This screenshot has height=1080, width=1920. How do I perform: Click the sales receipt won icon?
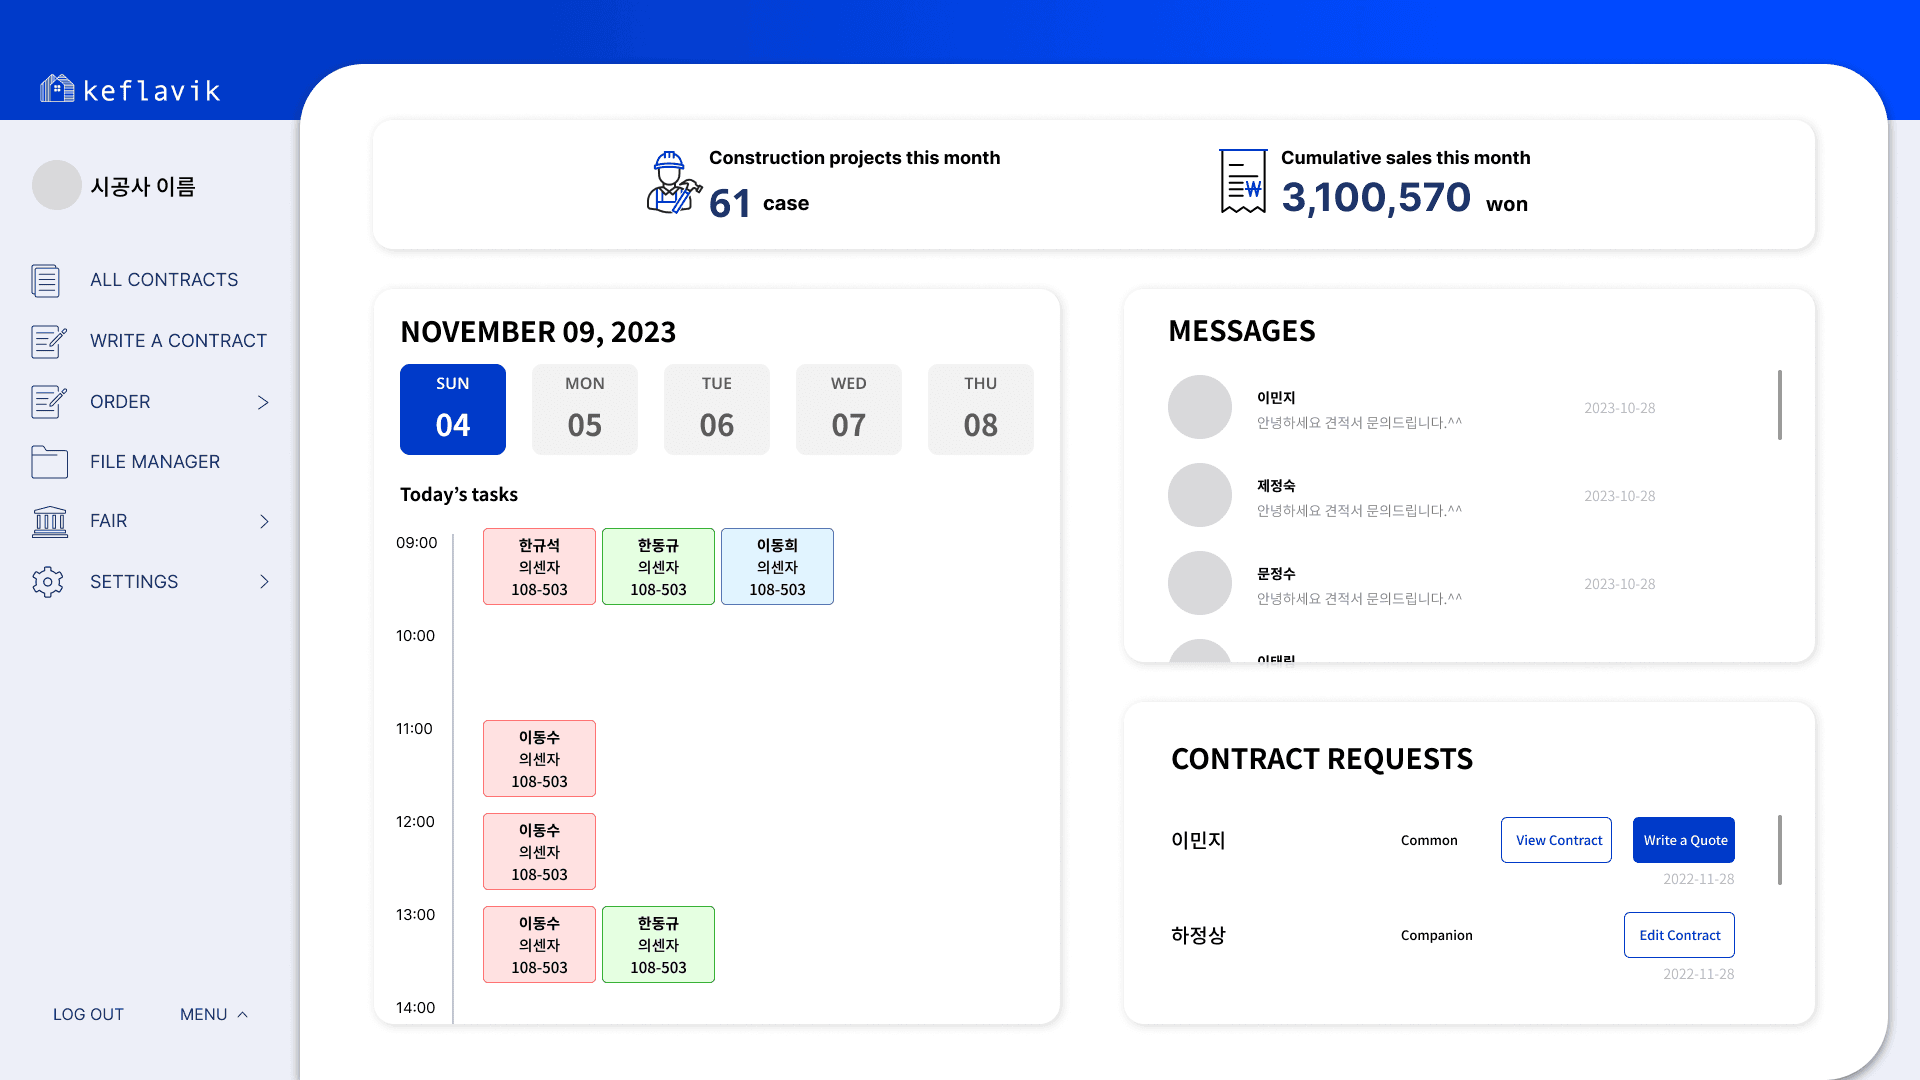1243,182
